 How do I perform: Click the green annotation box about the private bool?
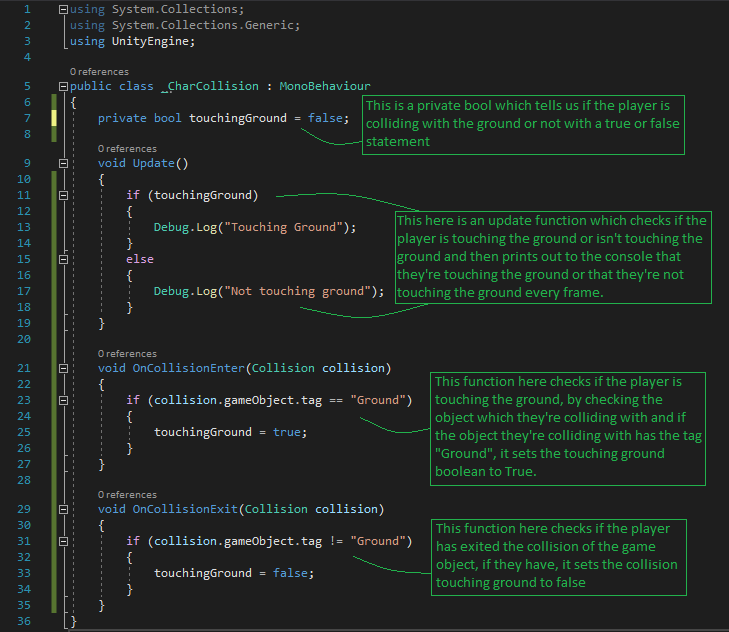(x=522, y=124)
